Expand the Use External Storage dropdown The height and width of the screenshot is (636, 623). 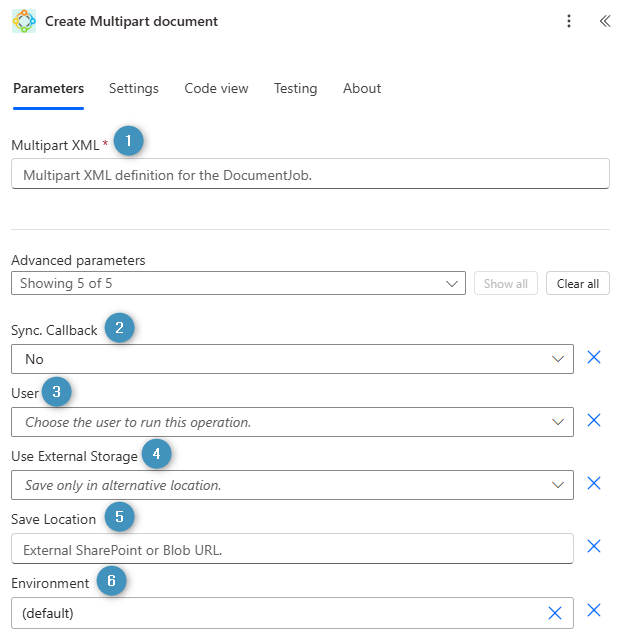[292, 485]
